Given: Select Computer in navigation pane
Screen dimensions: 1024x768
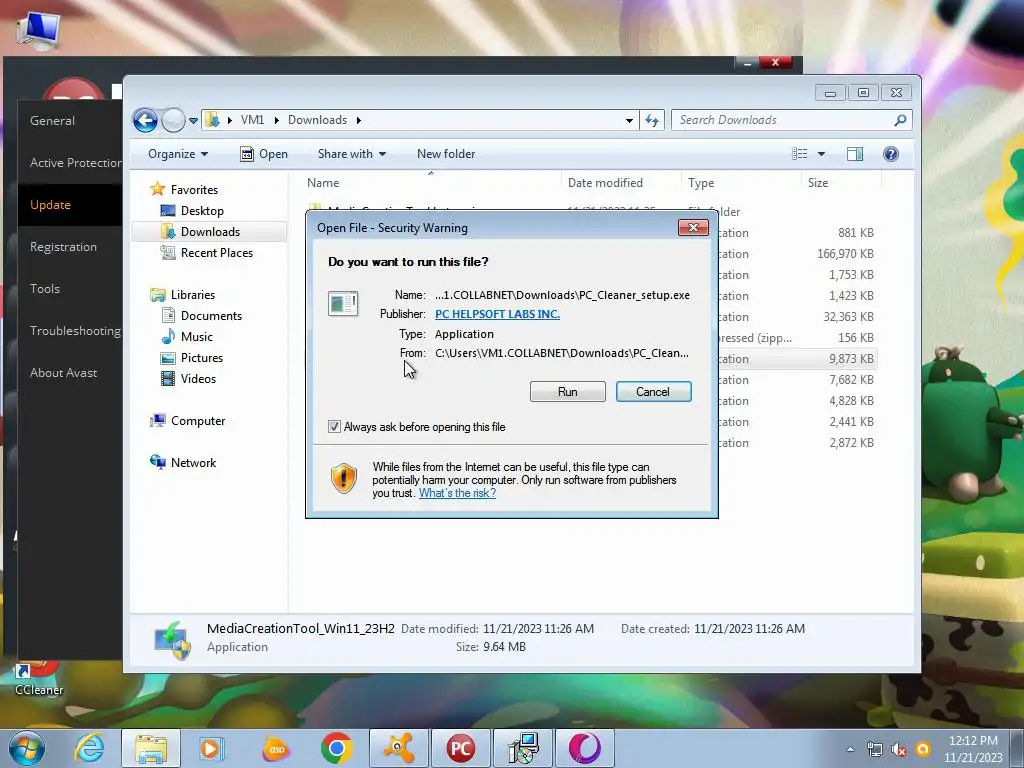Looking at the screenshot, I should pyautogui.click(x=198, y=421).
